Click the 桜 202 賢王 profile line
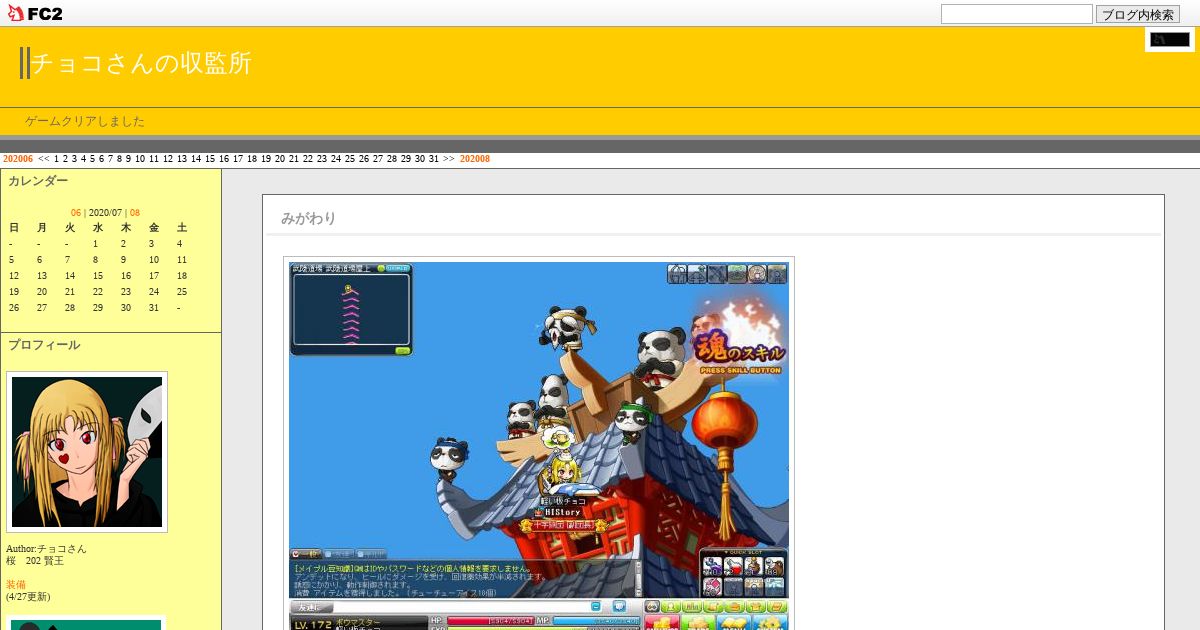 [35, 561]
